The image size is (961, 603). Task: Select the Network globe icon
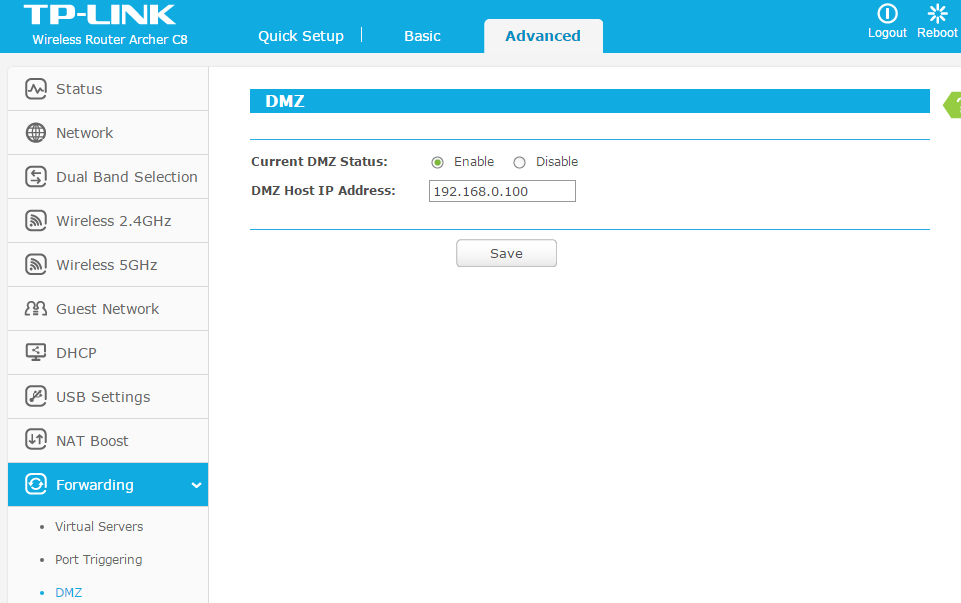pyautogui.click(x=34, y=132)
